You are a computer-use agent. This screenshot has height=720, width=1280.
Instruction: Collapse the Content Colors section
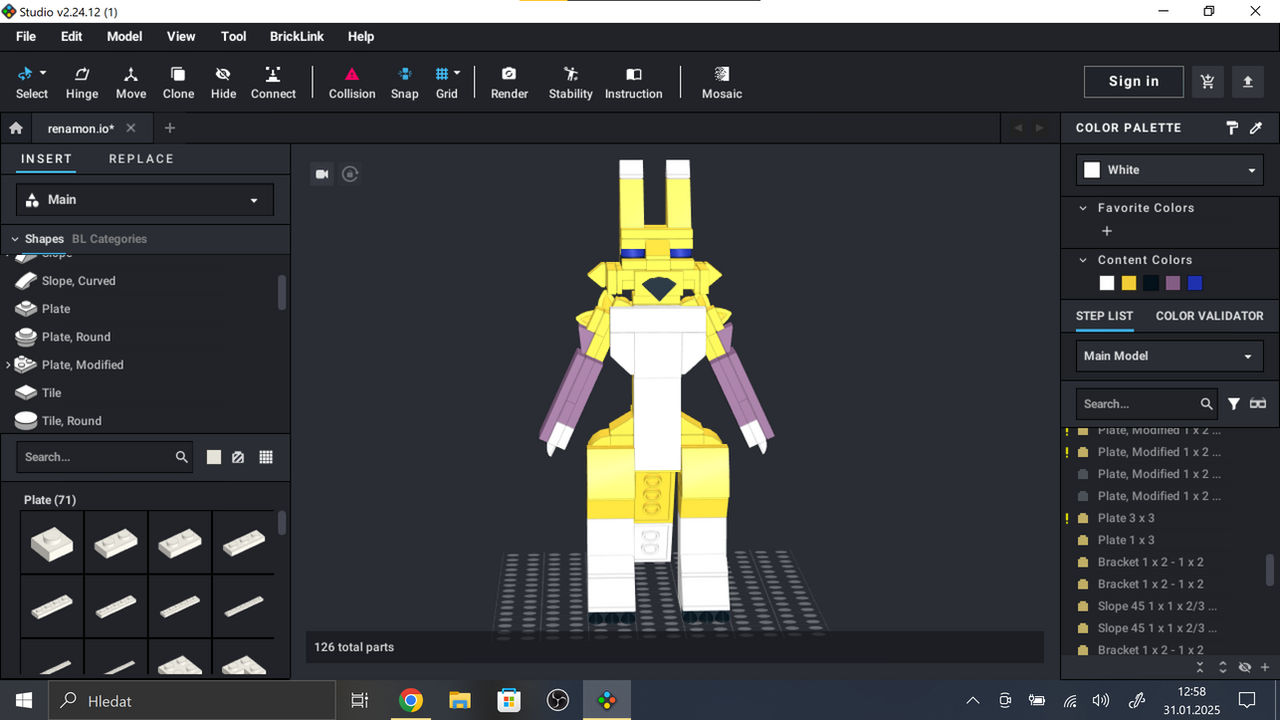click(x=1082, y=260)
